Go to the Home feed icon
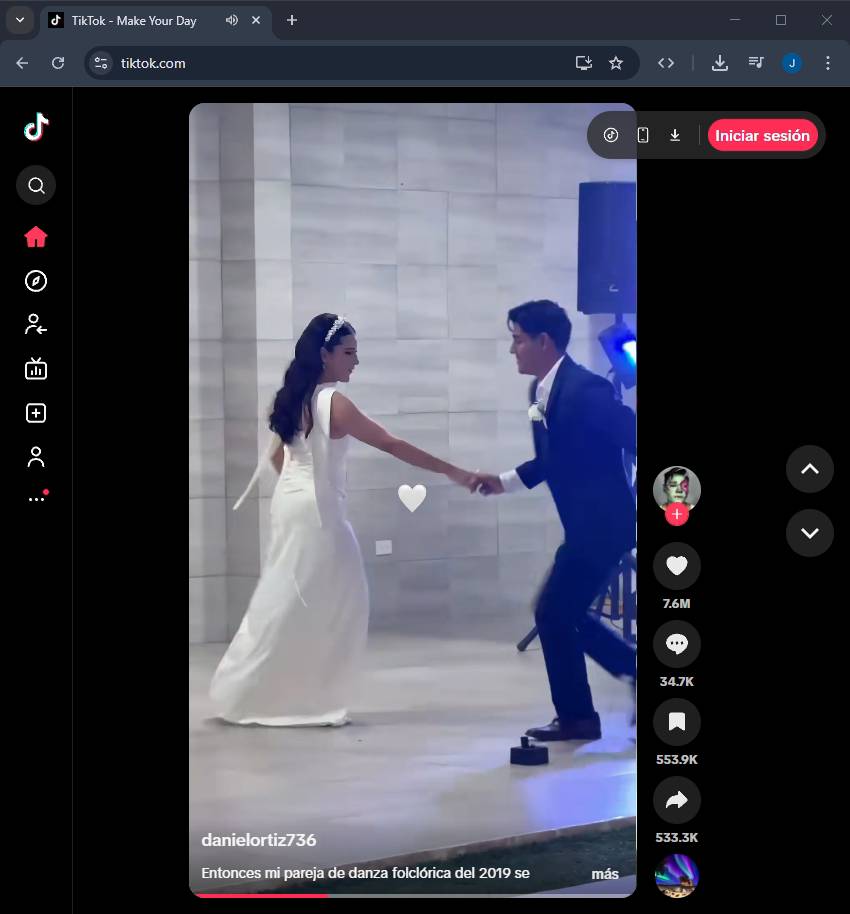The width and height of the screenshot is (850, 914). tap(36, 237)
